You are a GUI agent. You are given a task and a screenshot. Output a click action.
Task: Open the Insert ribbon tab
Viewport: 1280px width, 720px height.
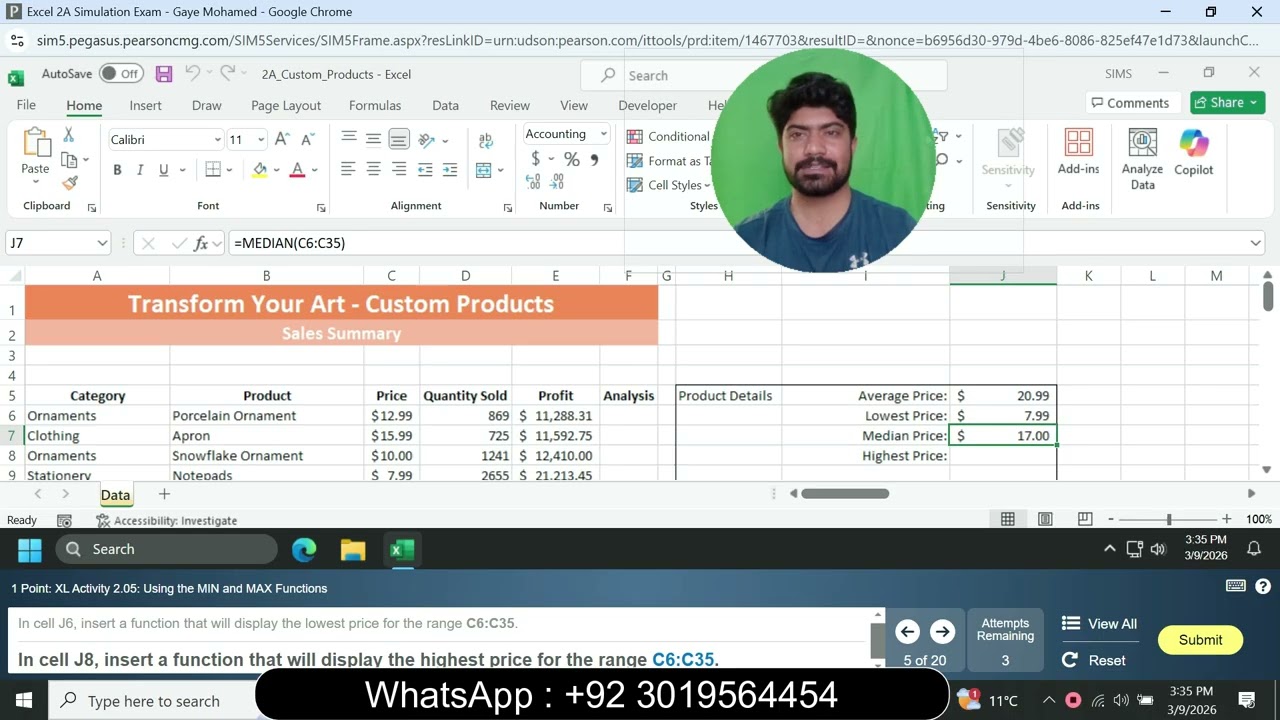[x=145, y=105]
